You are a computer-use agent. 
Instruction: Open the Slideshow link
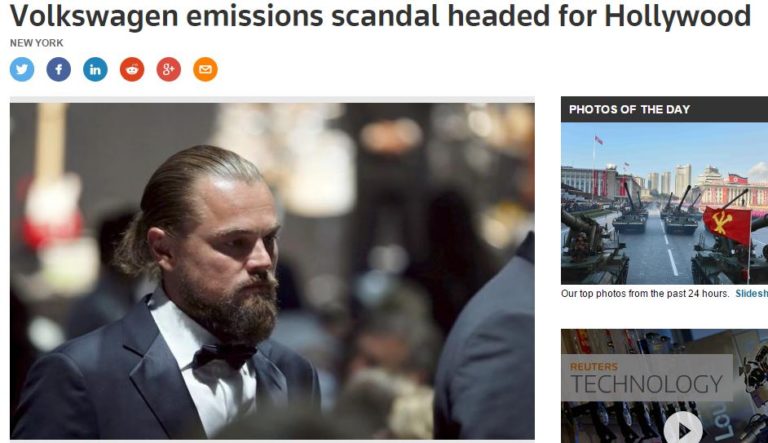(751, 294)
